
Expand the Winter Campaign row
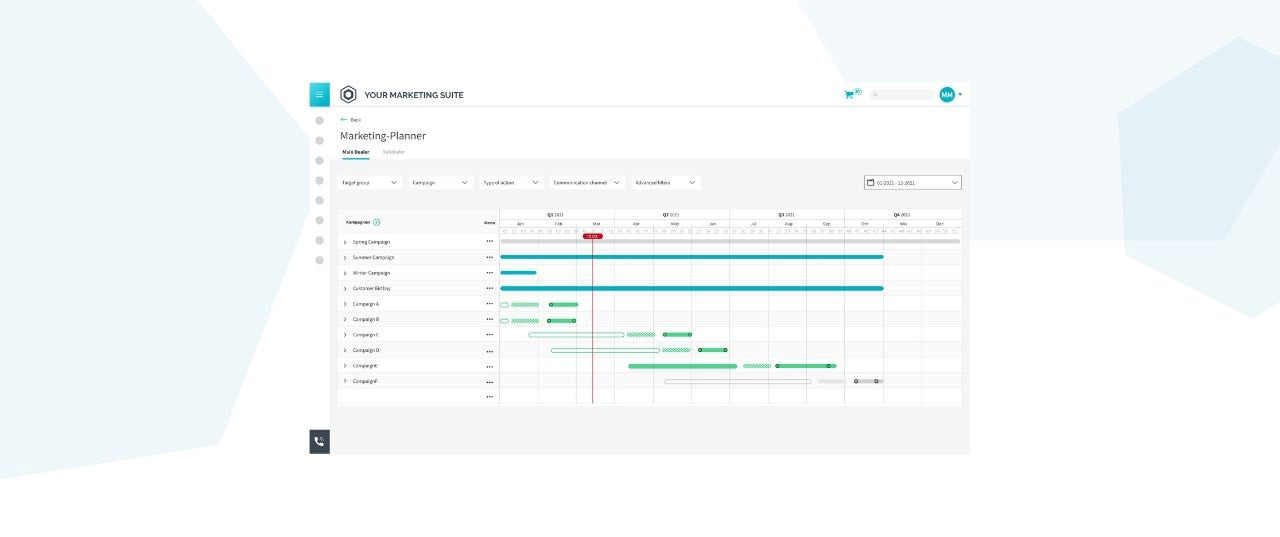[x=345, y=273]
